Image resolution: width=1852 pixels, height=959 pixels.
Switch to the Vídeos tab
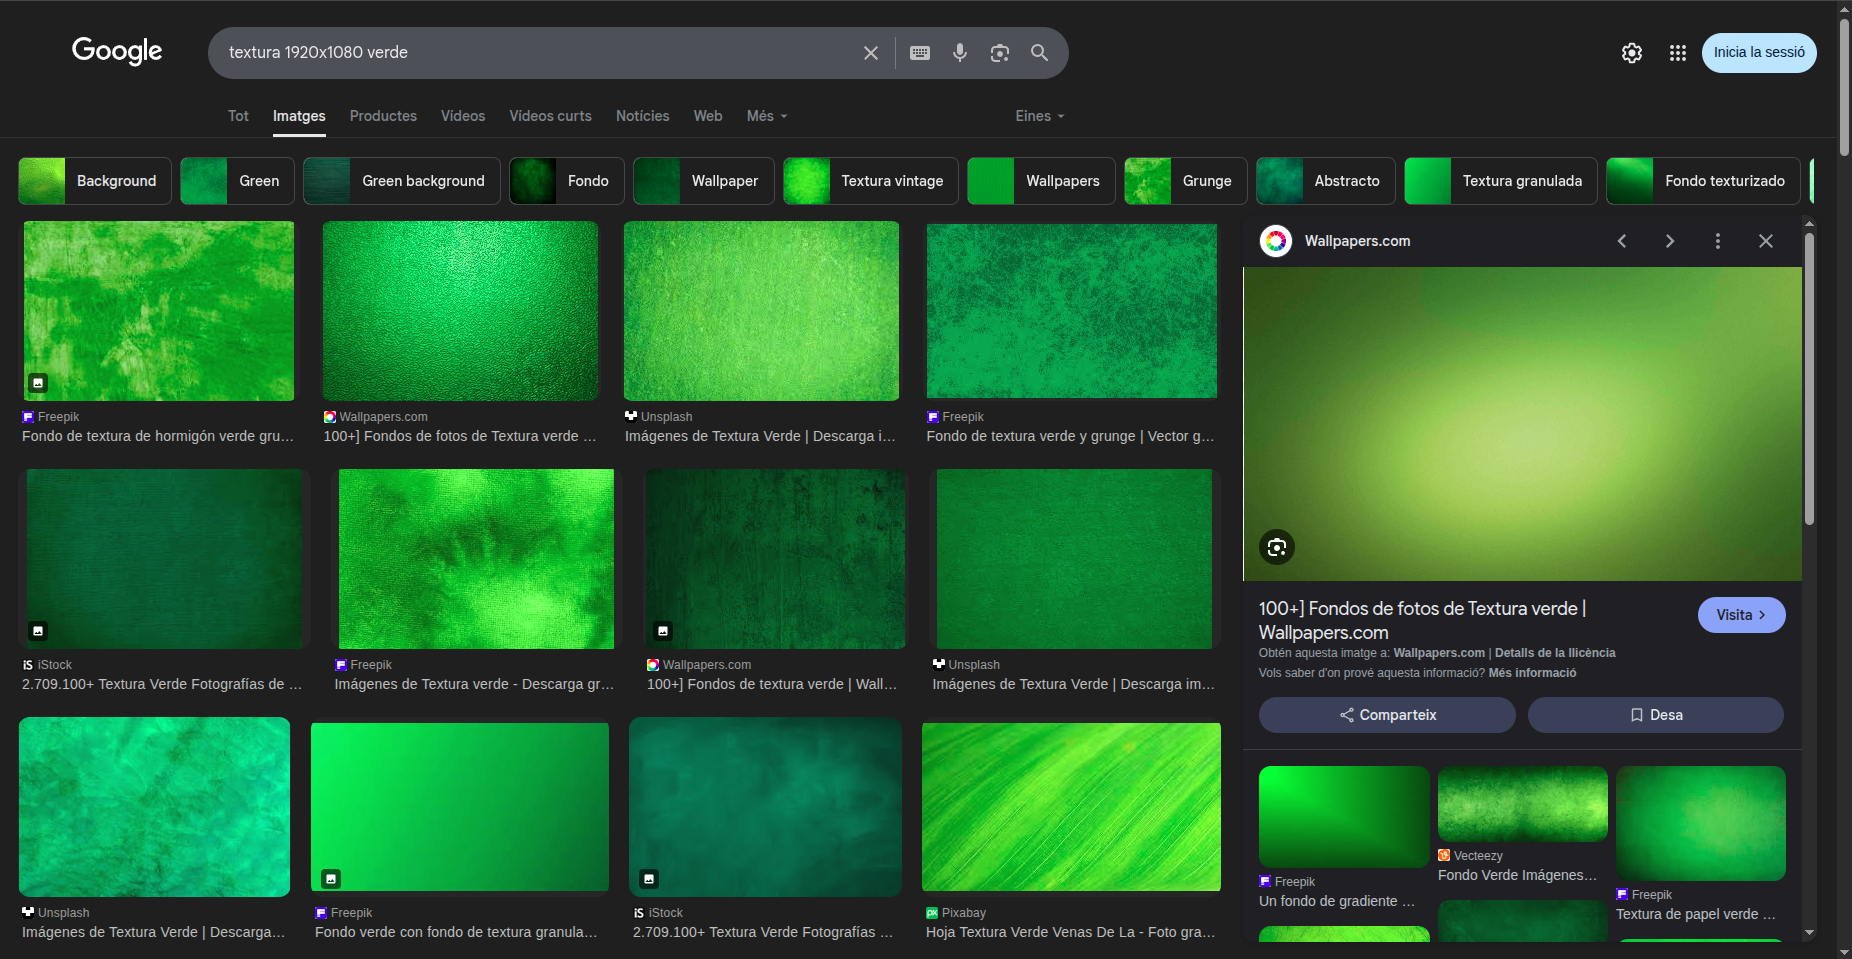tap(462, 116)
